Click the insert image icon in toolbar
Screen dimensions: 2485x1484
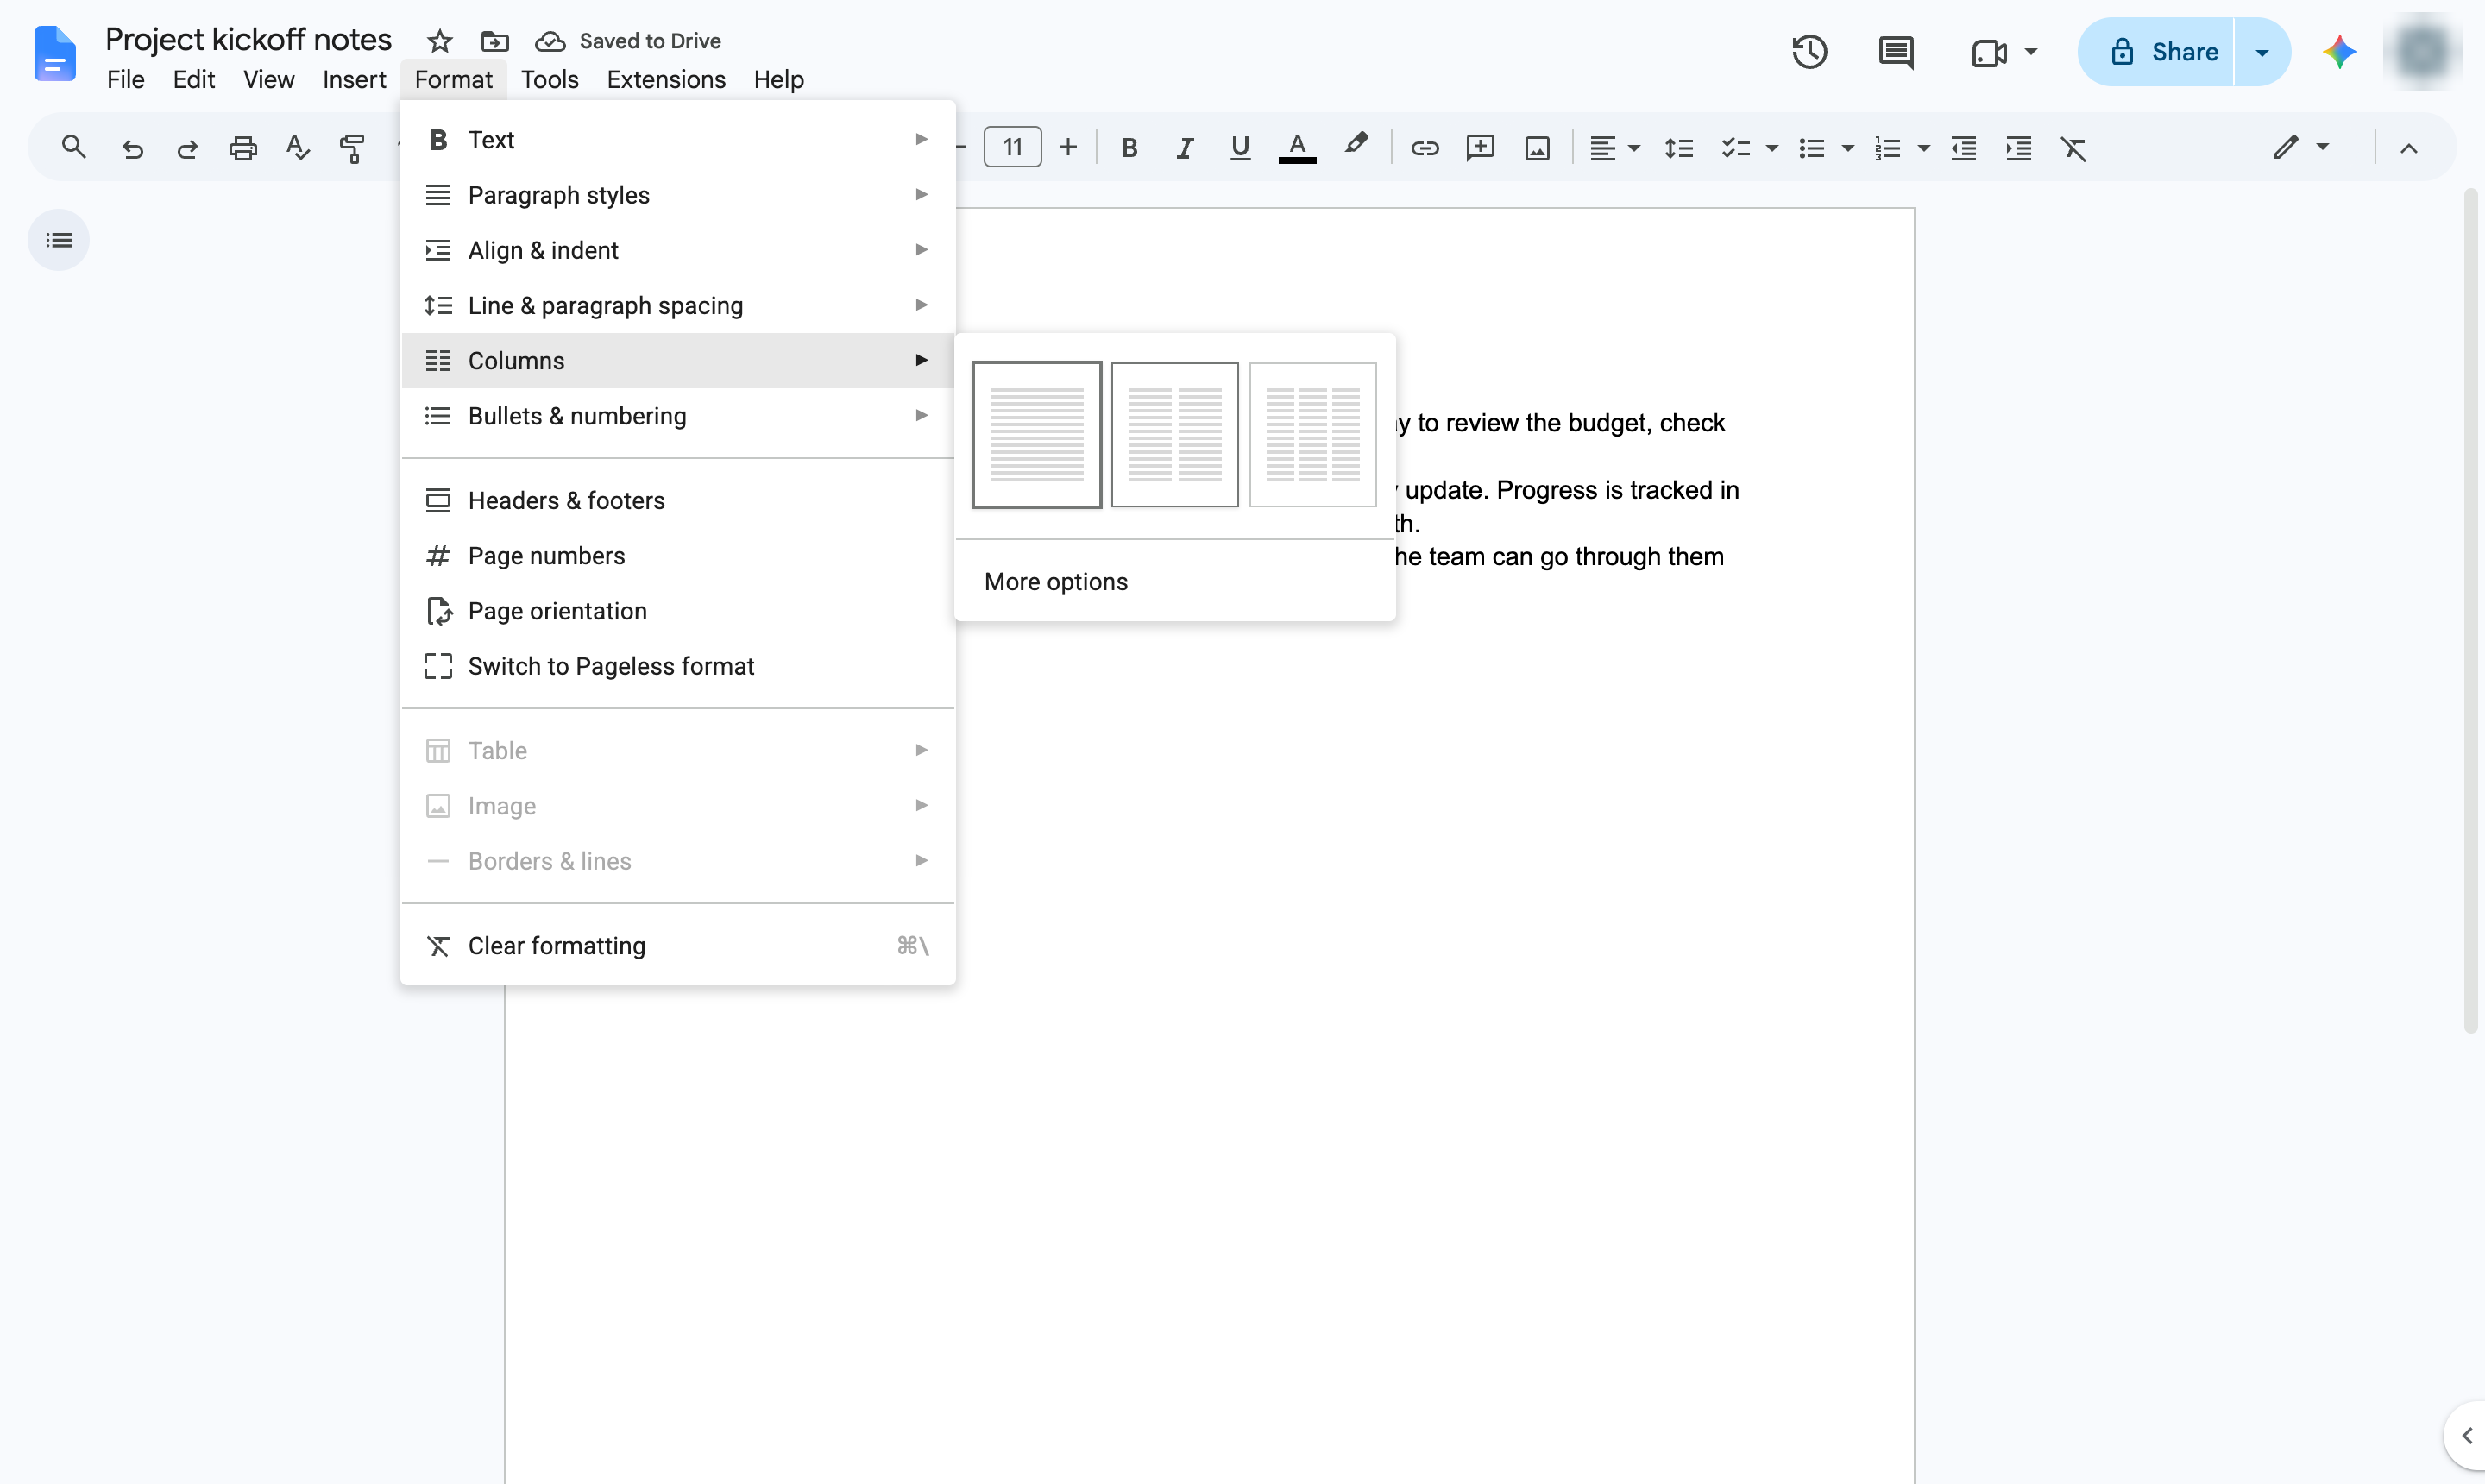click(x=1537, y=149)
